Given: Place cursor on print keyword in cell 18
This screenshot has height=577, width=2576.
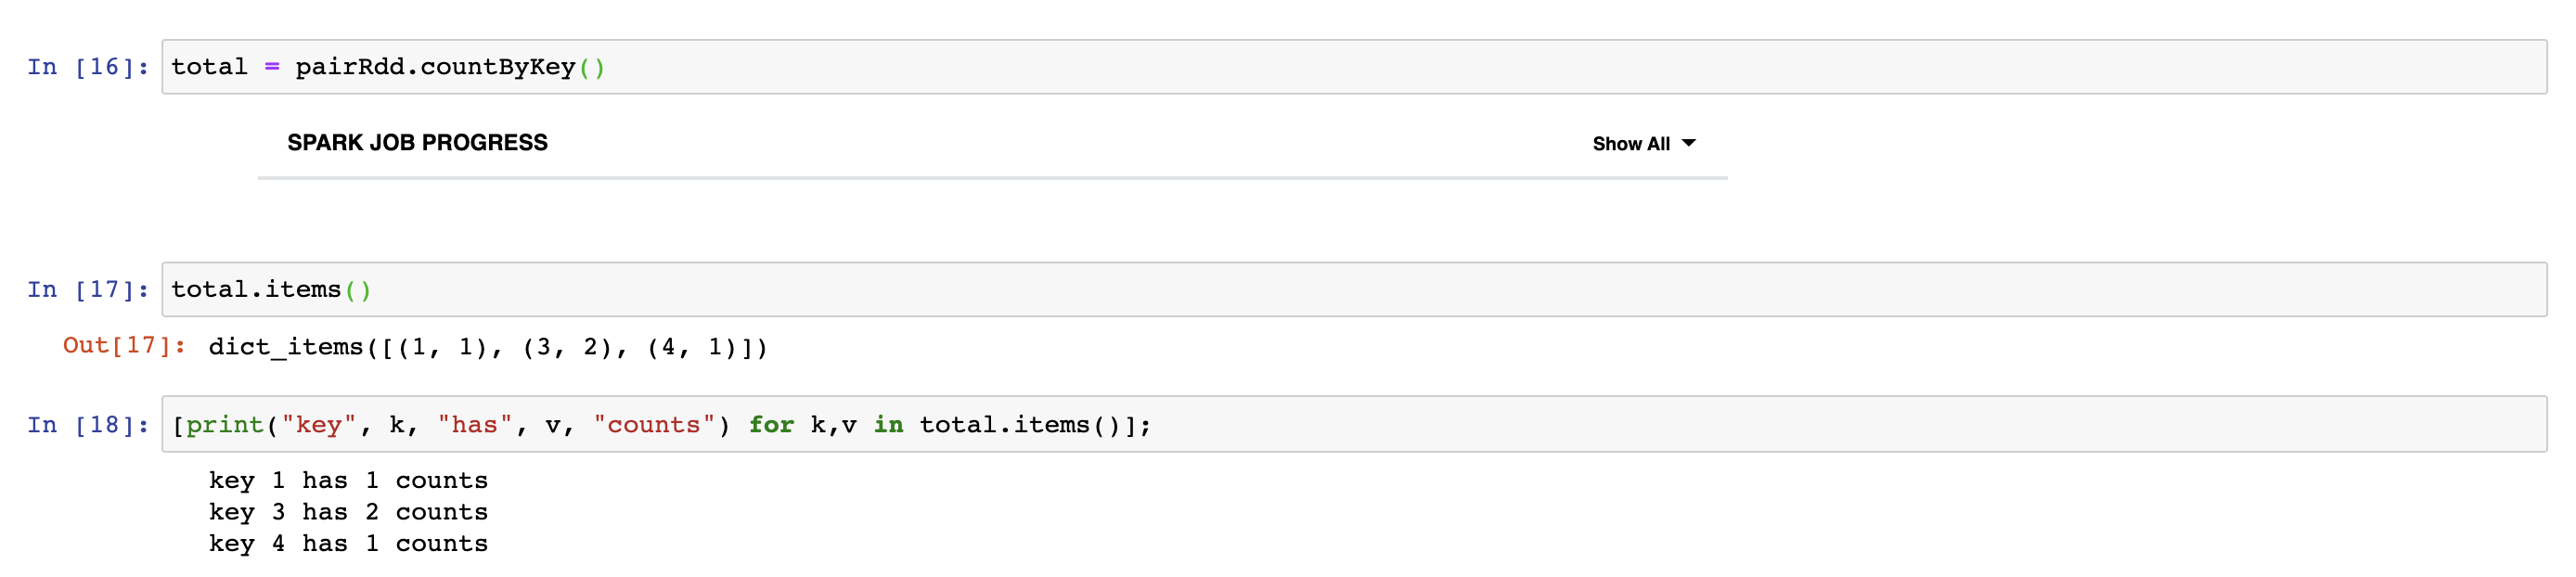Looking at the screenshot, I should pyautogui.click(x=225, y=425).
